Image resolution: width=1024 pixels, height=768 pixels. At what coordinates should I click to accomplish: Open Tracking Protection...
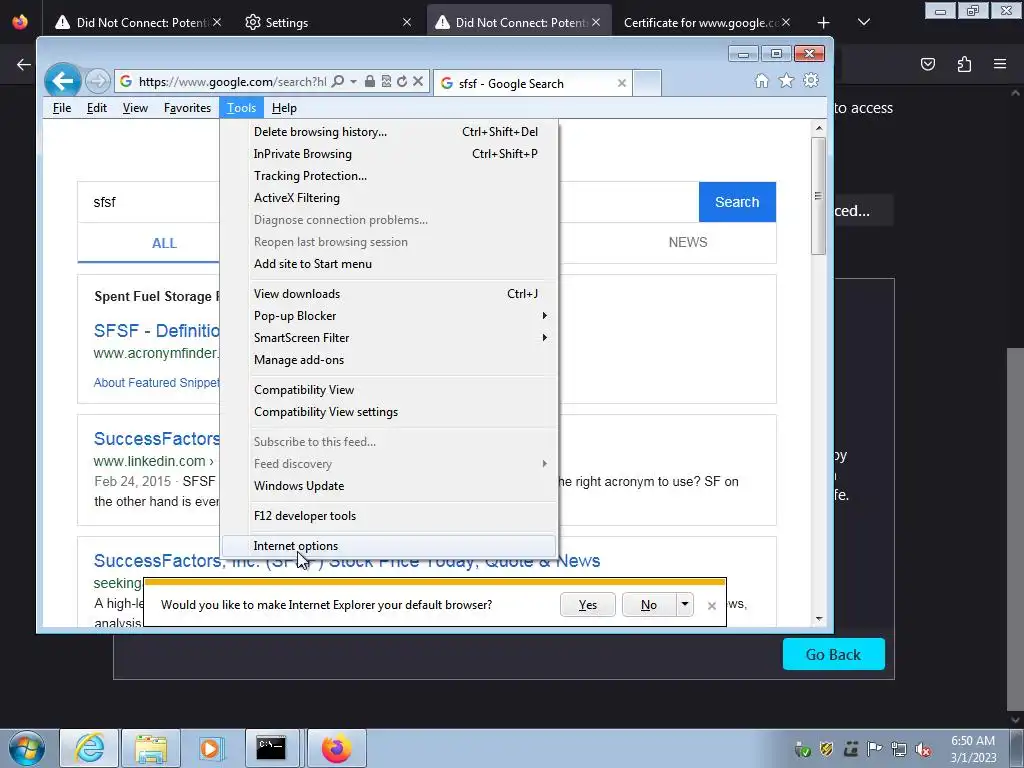(x=389, y=176)
